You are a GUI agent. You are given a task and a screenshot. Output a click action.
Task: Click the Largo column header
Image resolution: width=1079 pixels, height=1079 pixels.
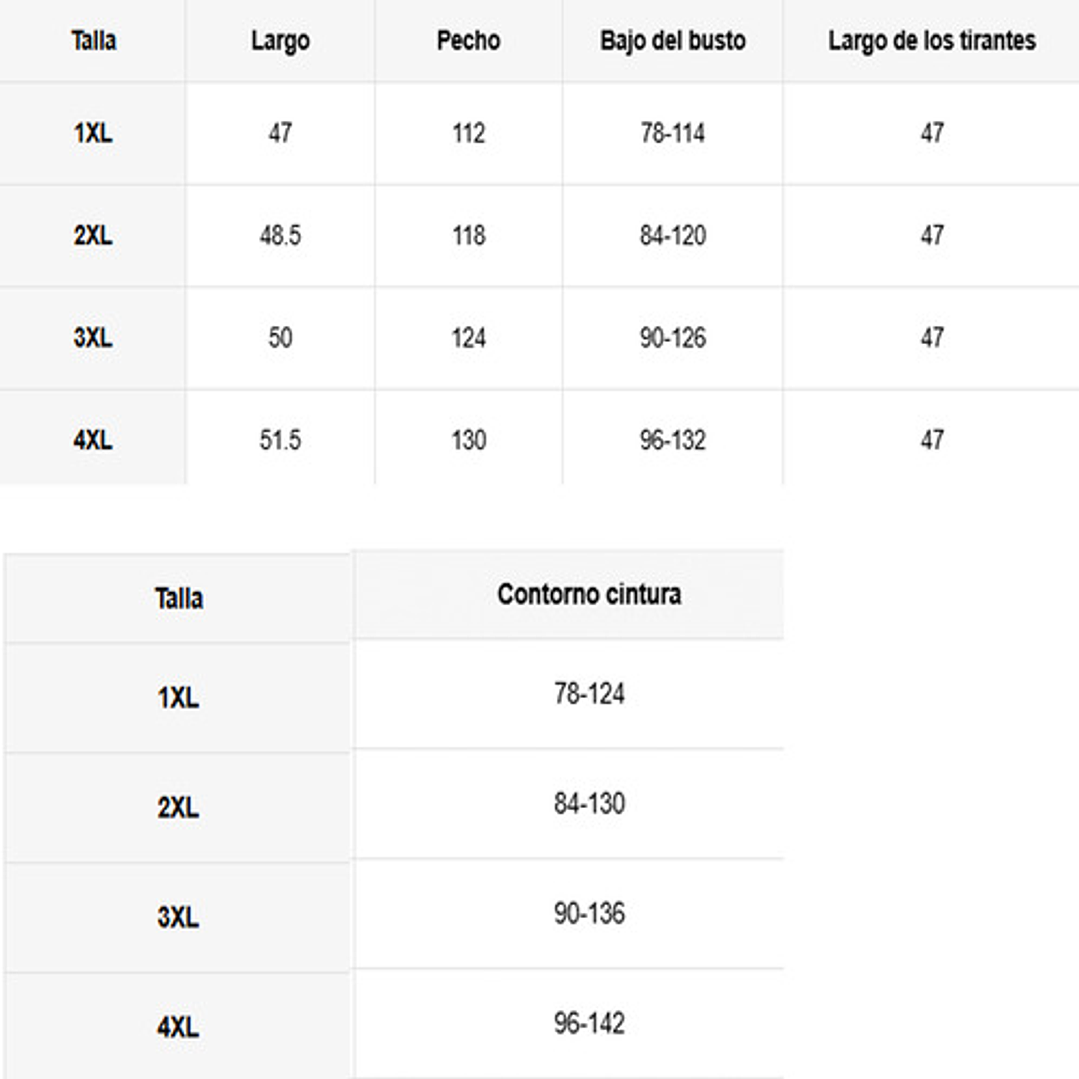point(280,42)
